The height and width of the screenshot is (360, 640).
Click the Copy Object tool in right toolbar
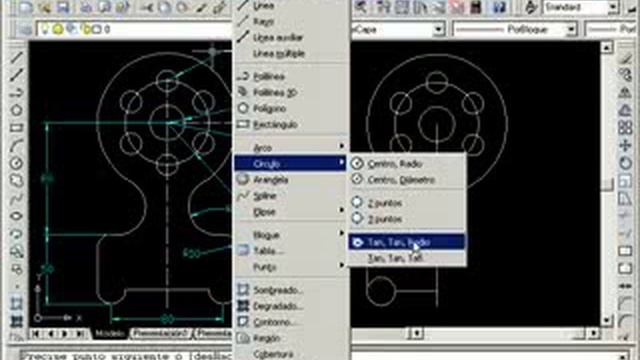[625, 75]
